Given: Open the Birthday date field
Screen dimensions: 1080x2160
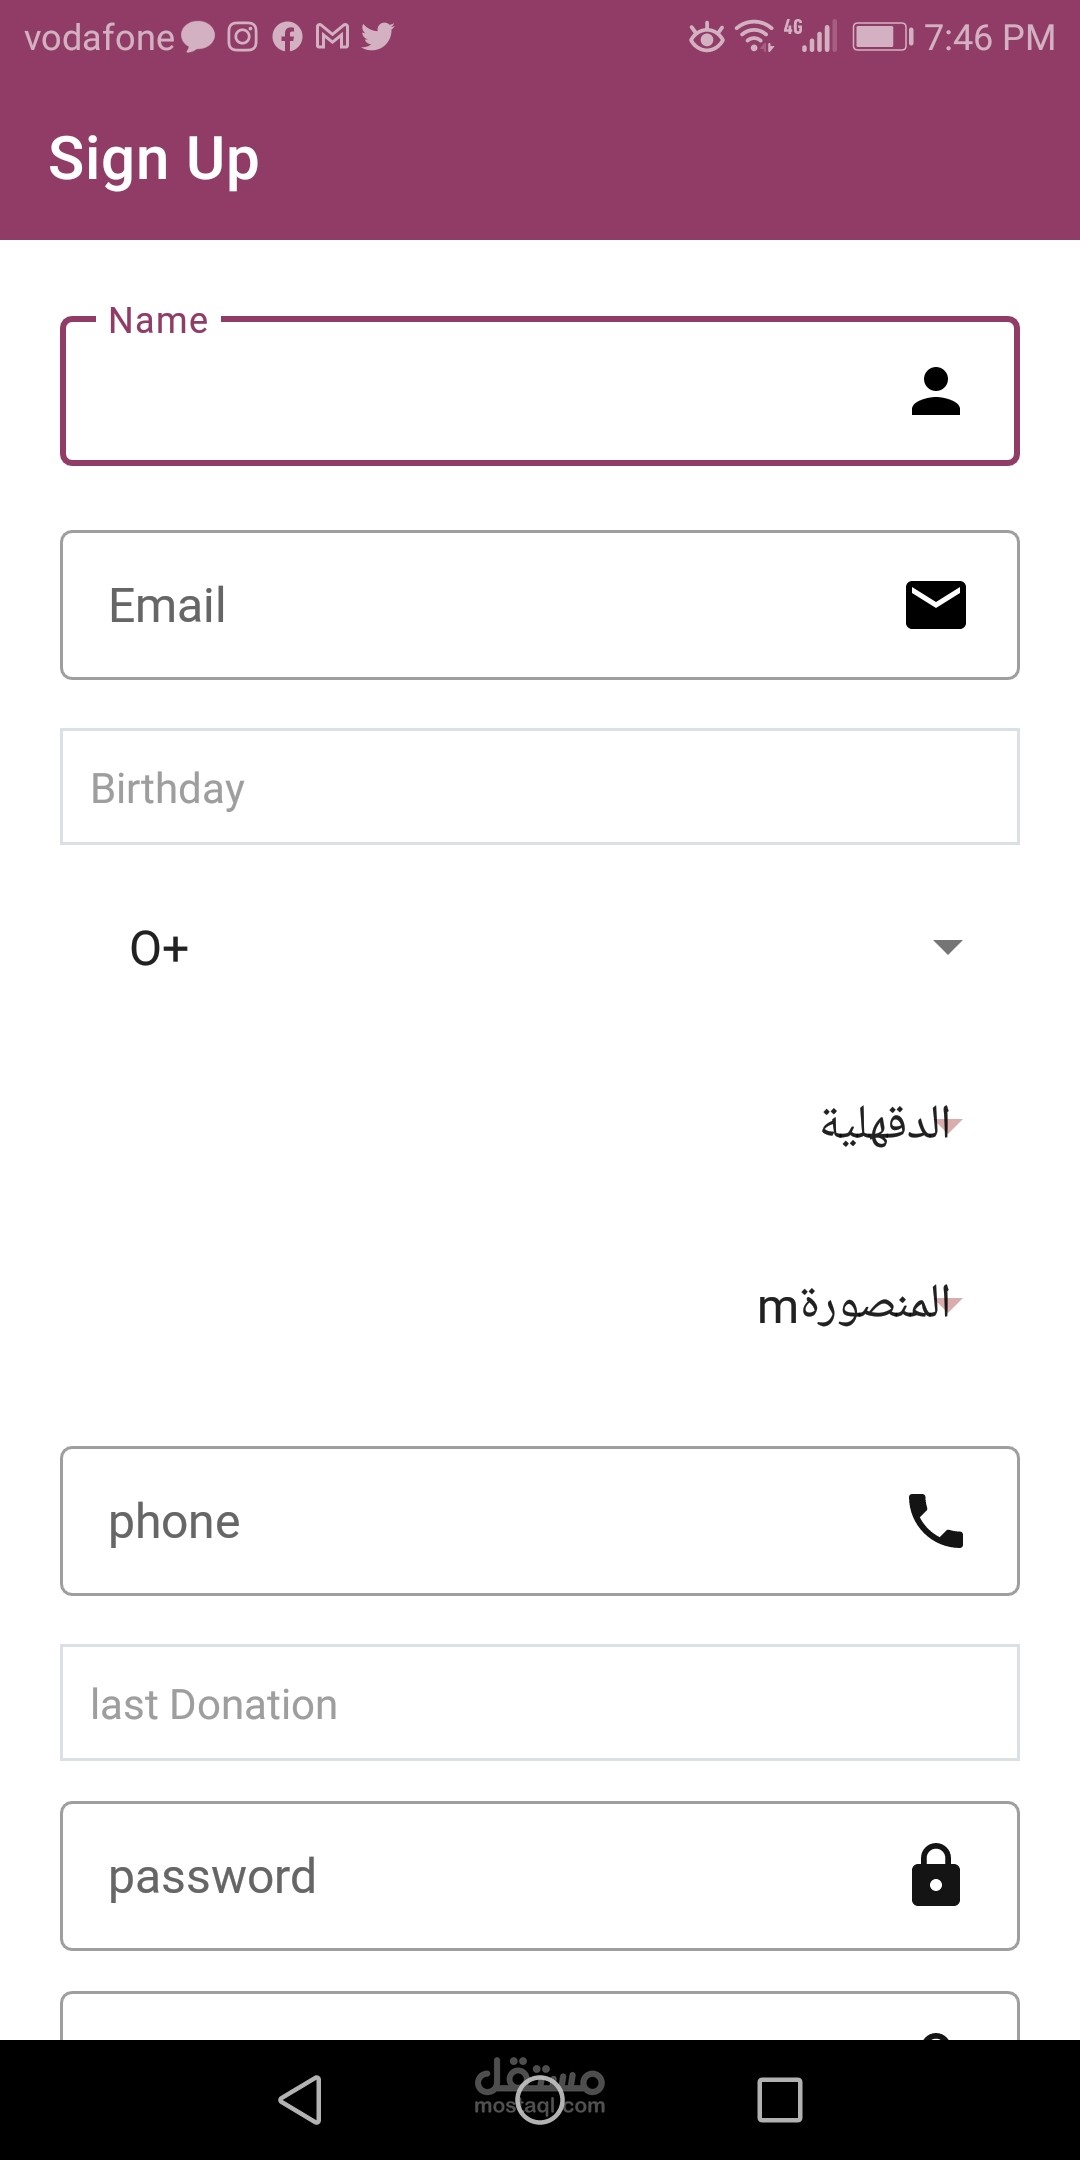Looking at the screenshot, I should 540,787.
